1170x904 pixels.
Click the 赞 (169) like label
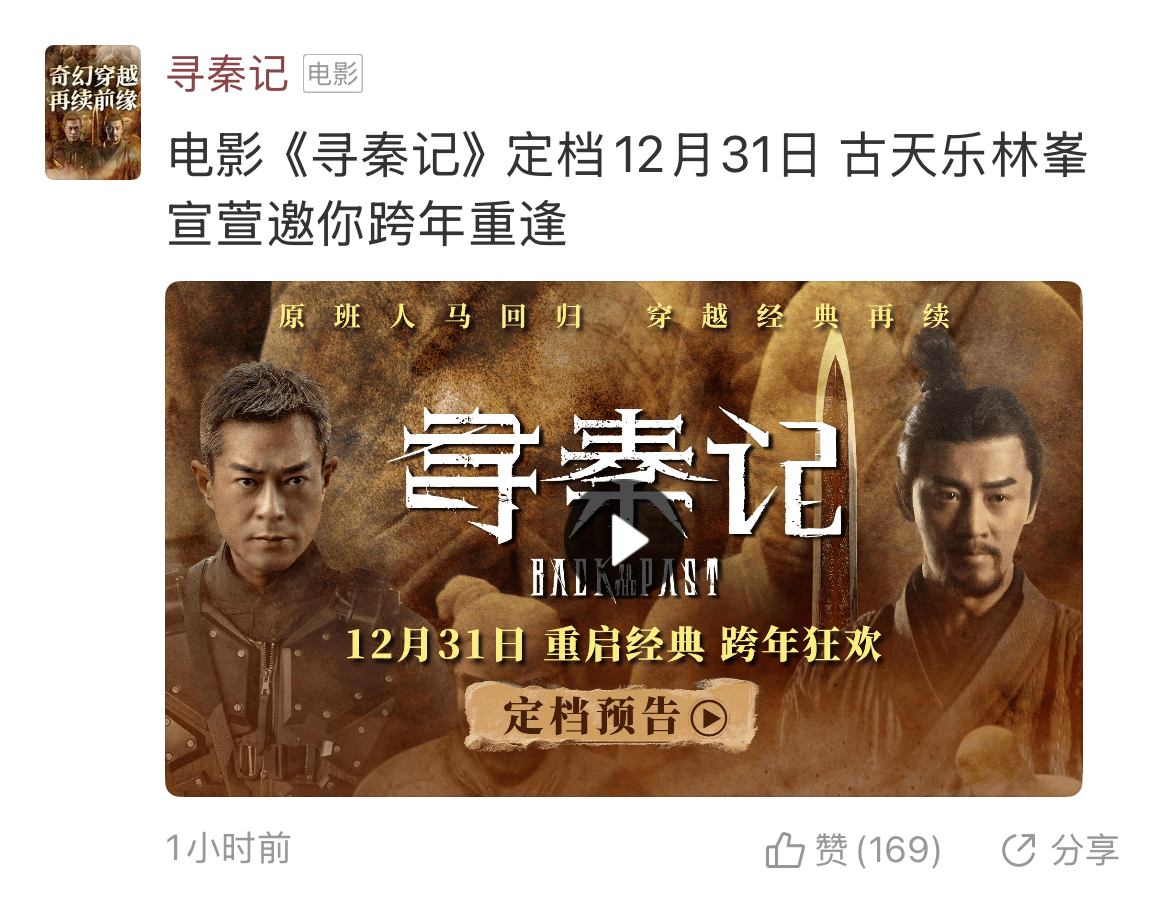tap(878, 850)
